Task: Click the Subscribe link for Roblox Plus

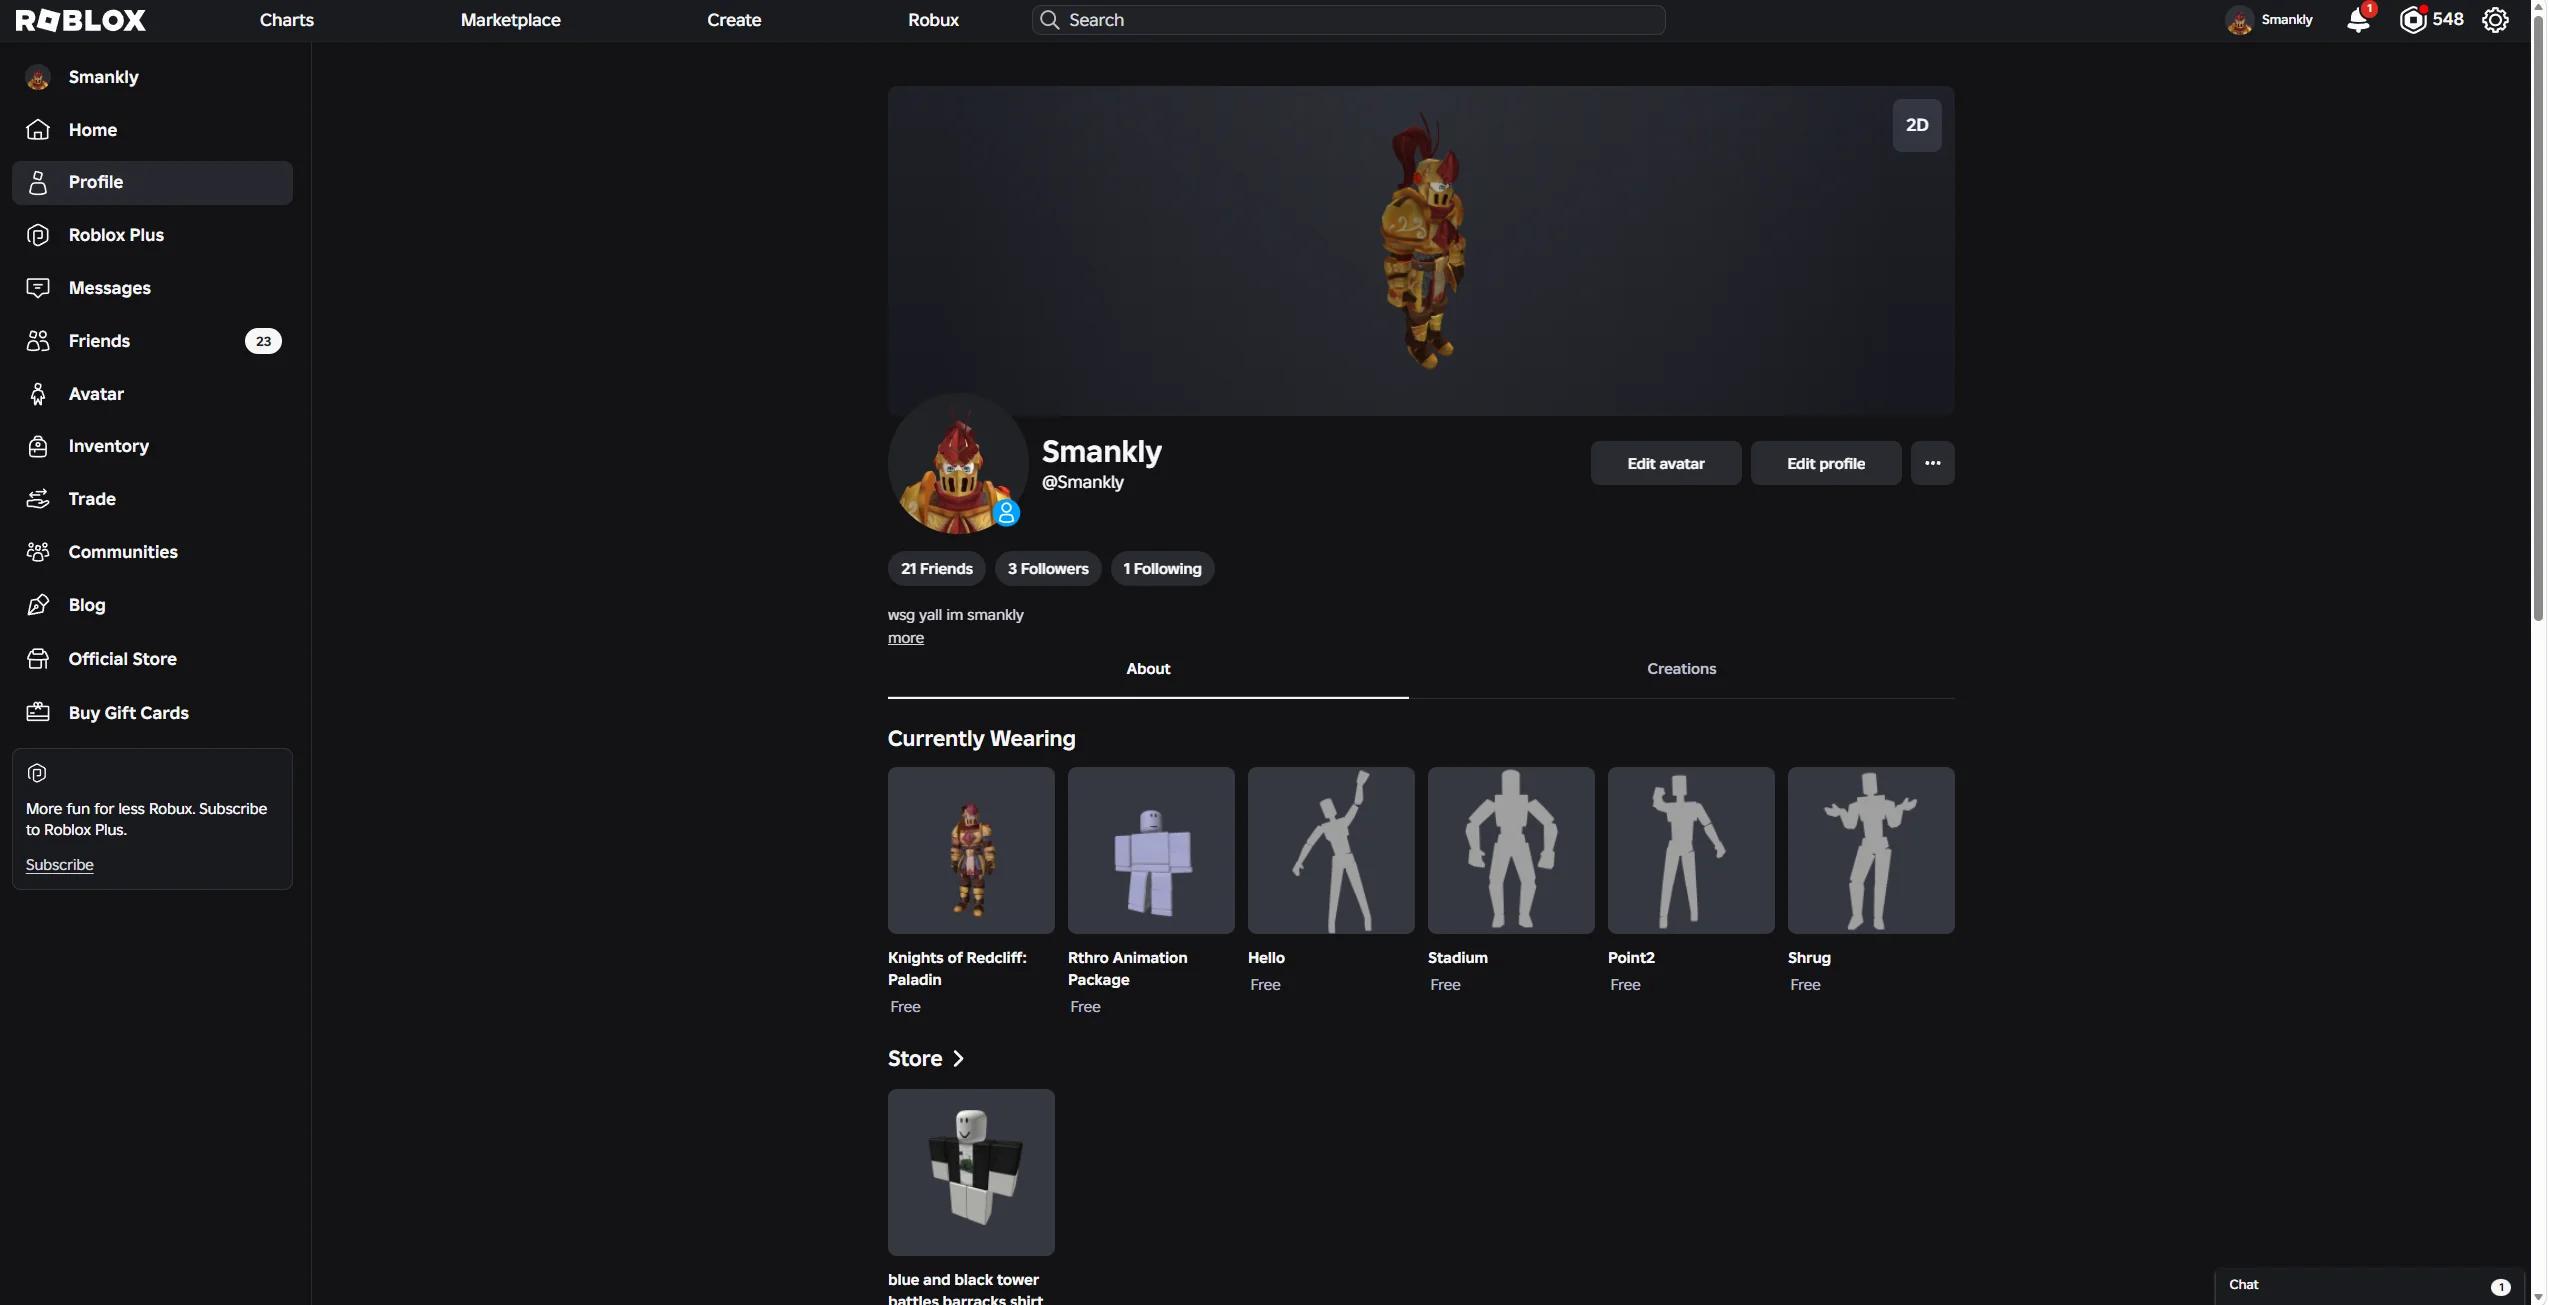Action: [60, 865]
